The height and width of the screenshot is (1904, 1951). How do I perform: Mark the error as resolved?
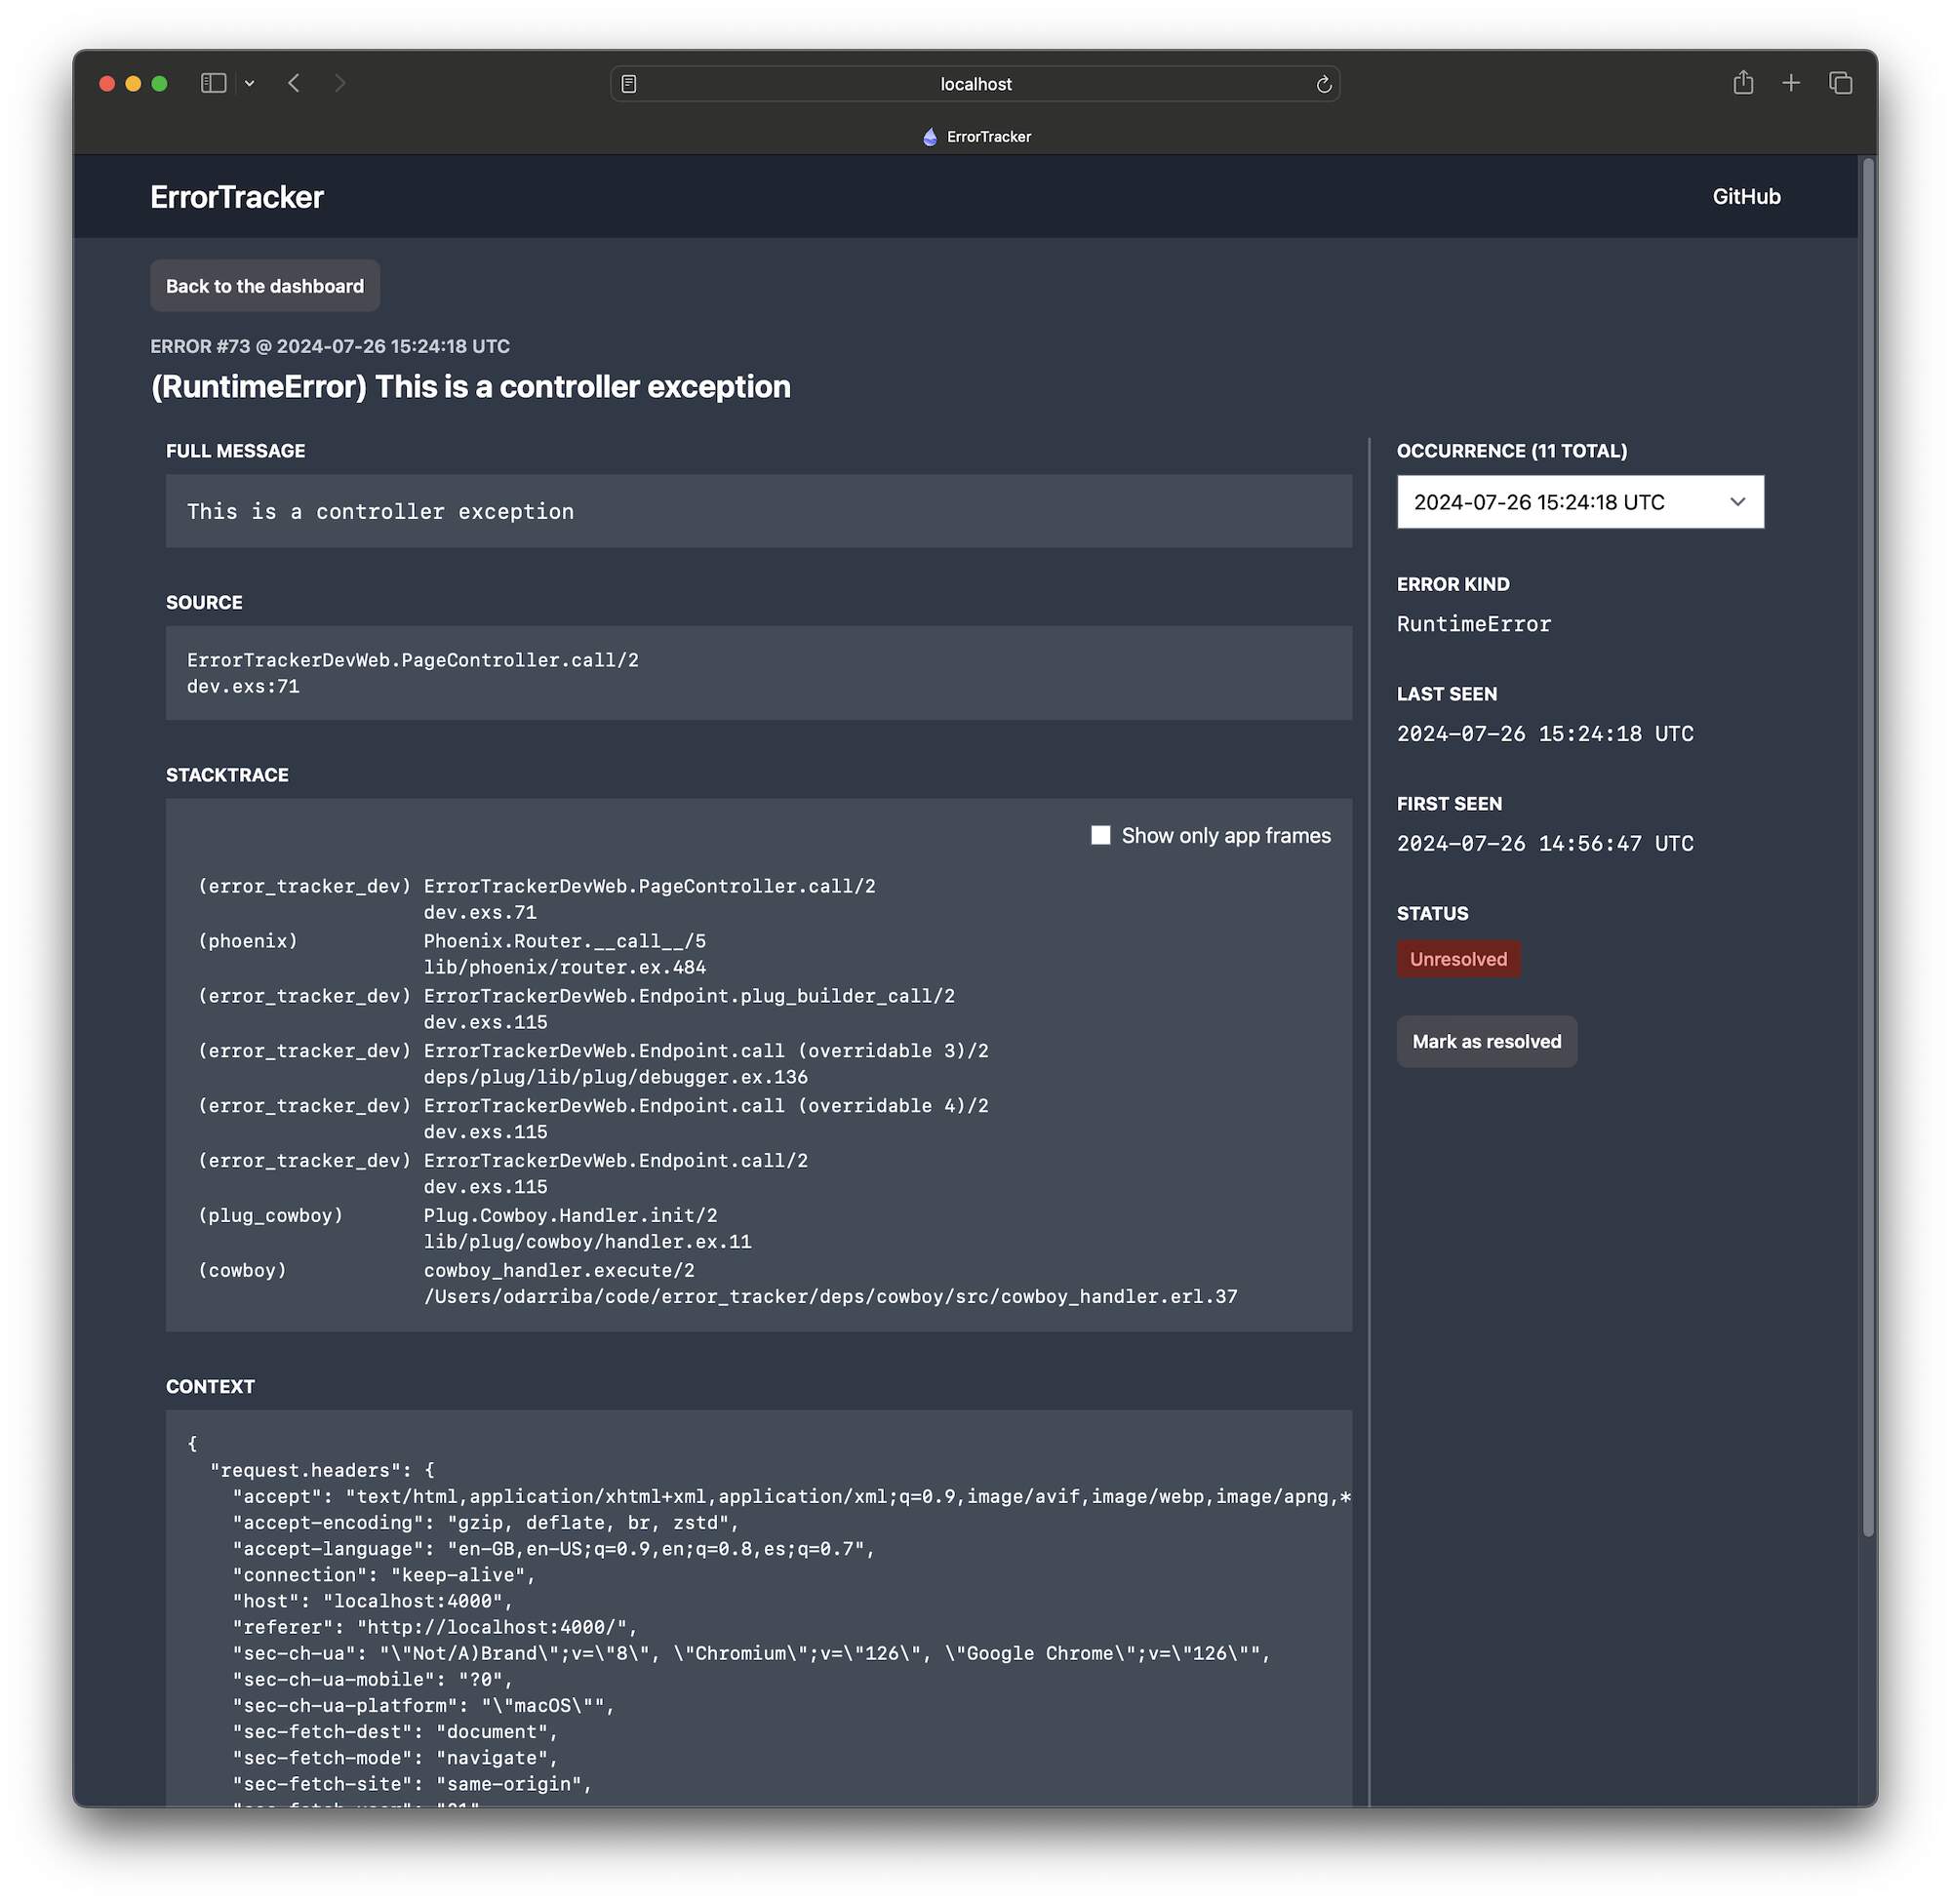pyautogui.click(x=1486, y=1041)
